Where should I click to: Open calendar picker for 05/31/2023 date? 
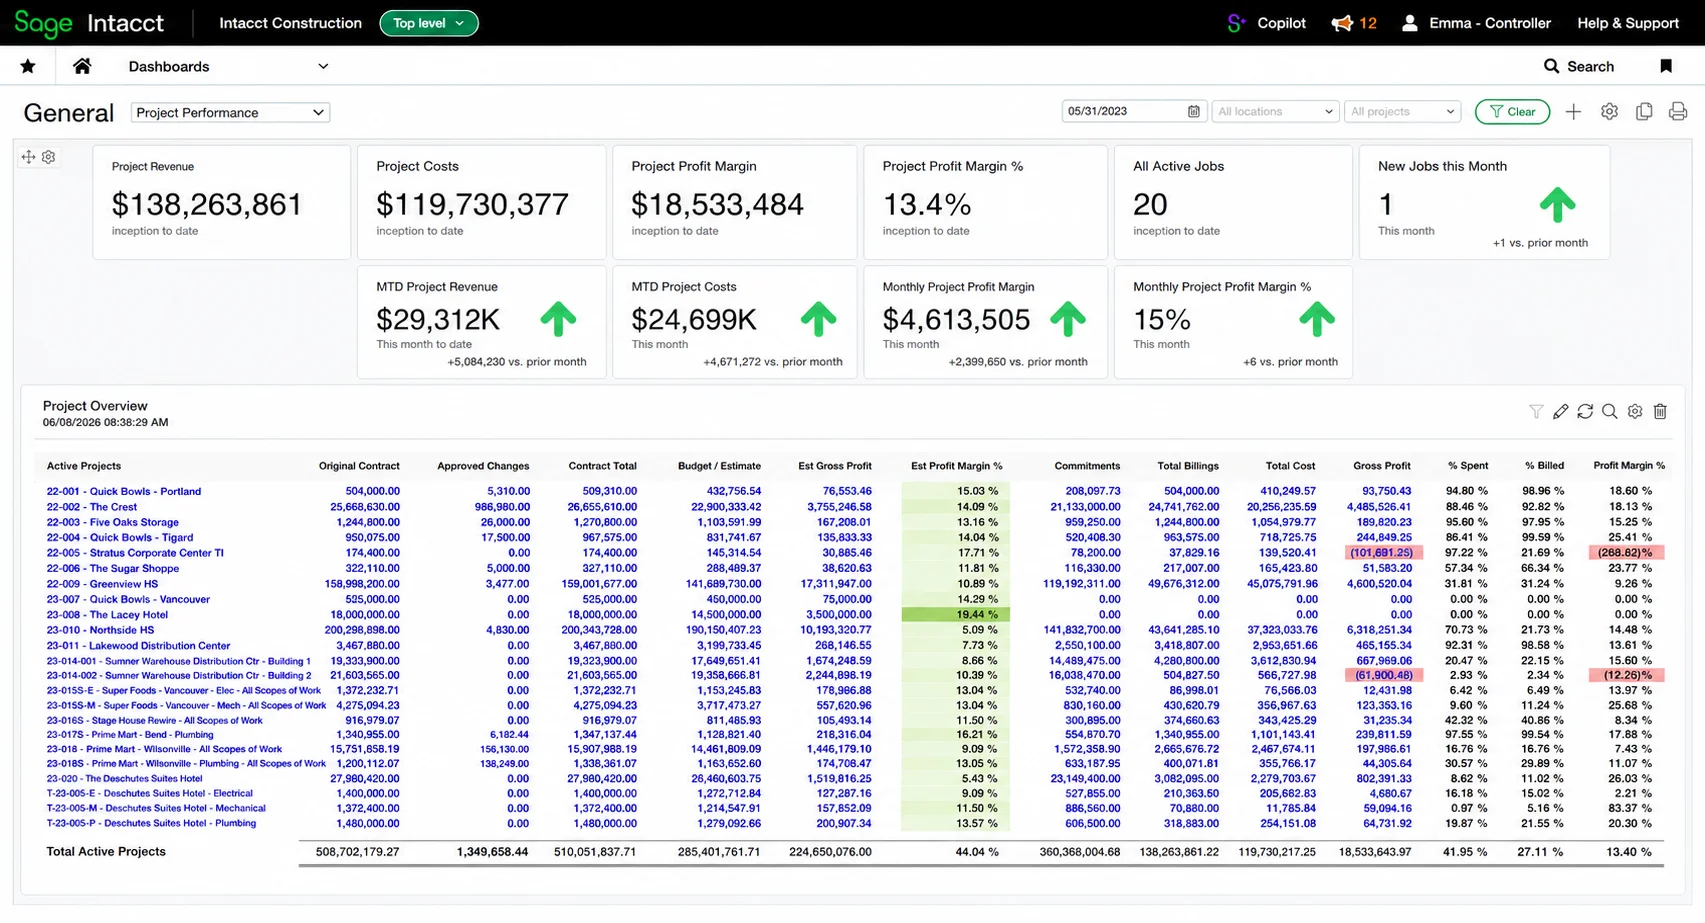(x=1193, y=112)
